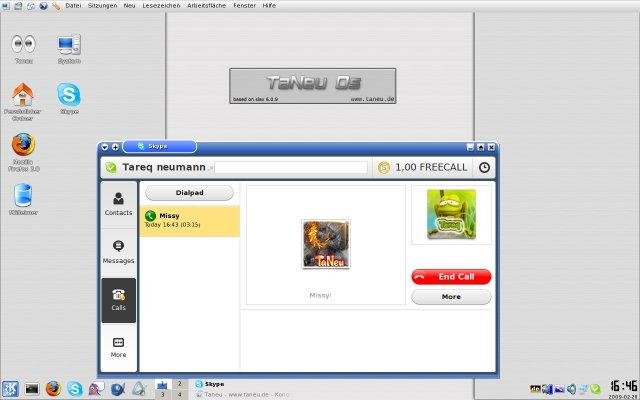The height and width of the screenshot is (400, 640).
Task: Open the Pidgin messenger taskbar icon
Action: tap(96, 389)
